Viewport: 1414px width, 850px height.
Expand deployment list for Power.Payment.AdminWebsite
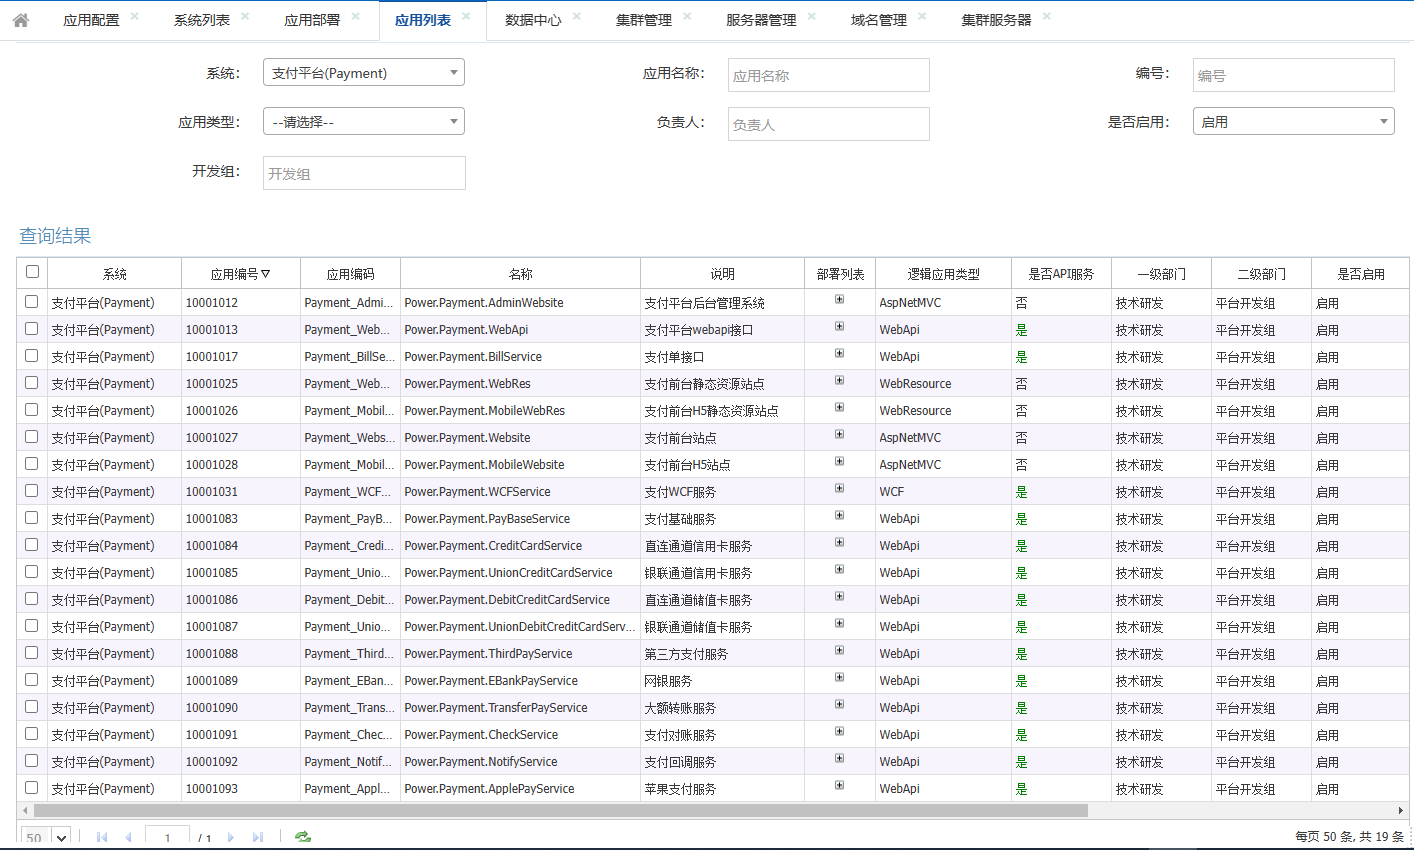point(839,299)
